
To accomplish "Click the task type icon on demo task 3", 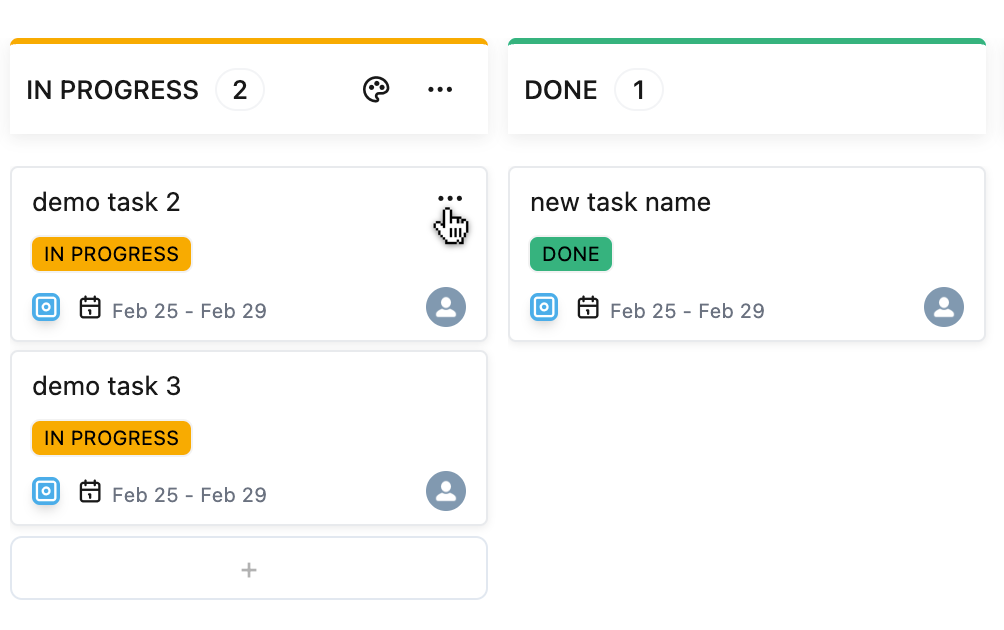I will point(46,491).
